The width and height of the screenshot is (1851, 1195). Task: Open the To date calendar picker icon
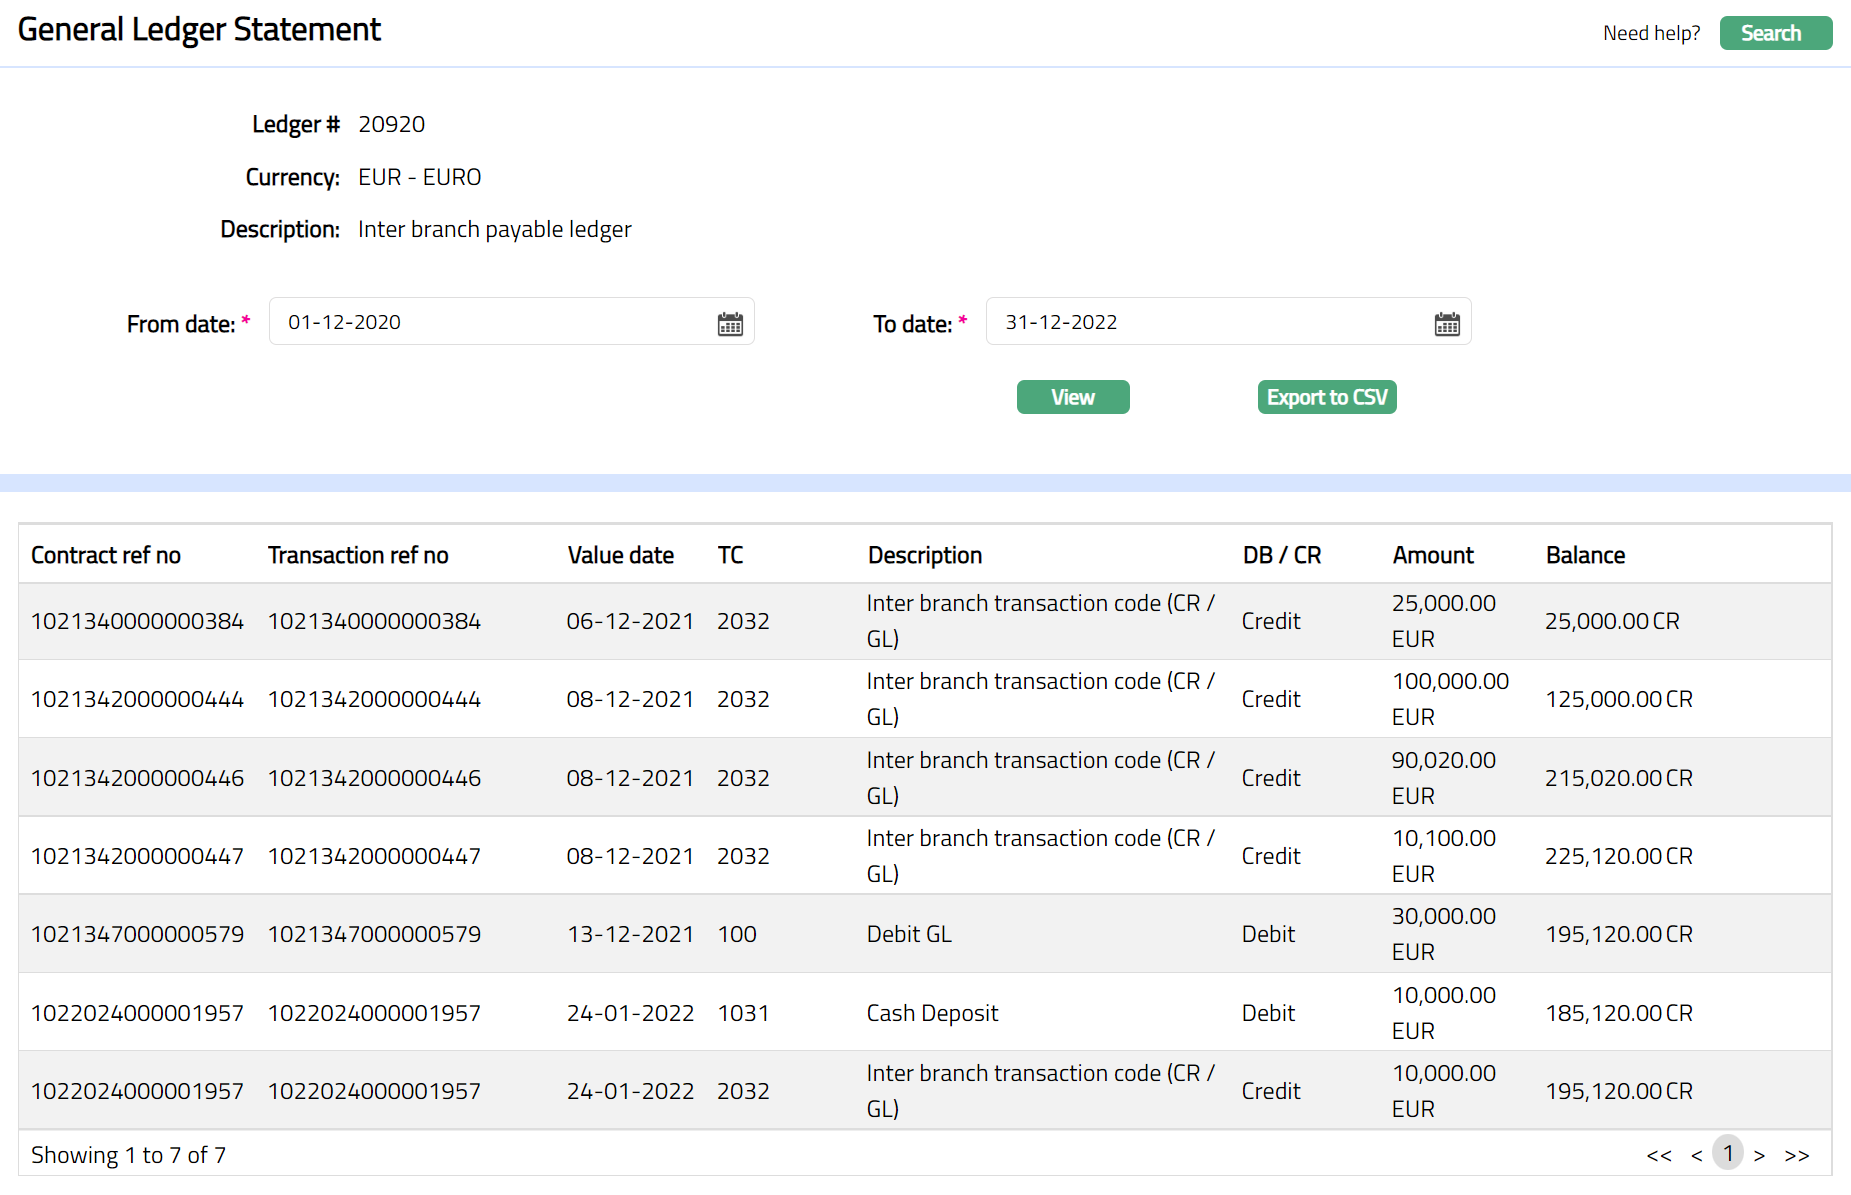(x=1446, y=324)
